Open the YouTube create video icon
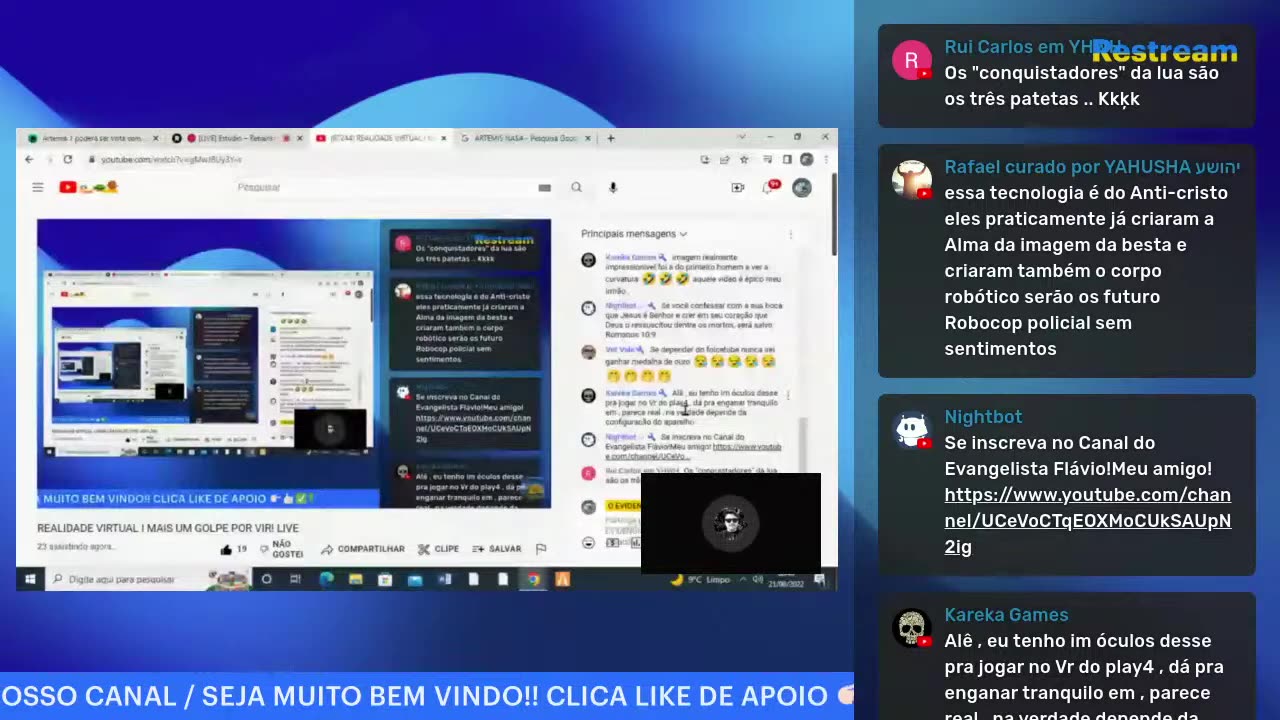 click(737, 187)
